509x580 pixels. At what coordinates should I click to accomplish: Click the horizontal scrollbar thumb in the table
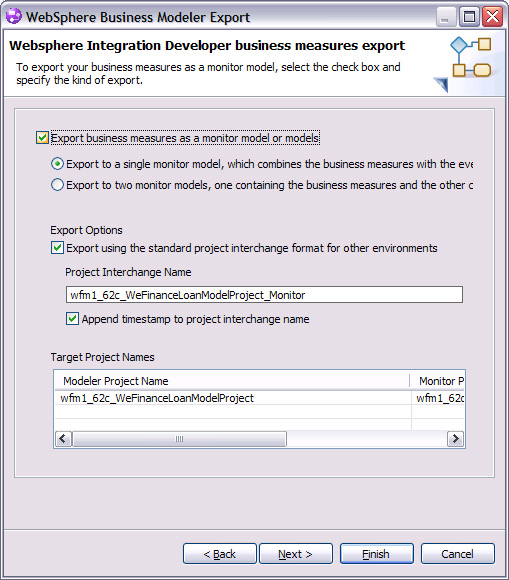(x=179, y=439)
